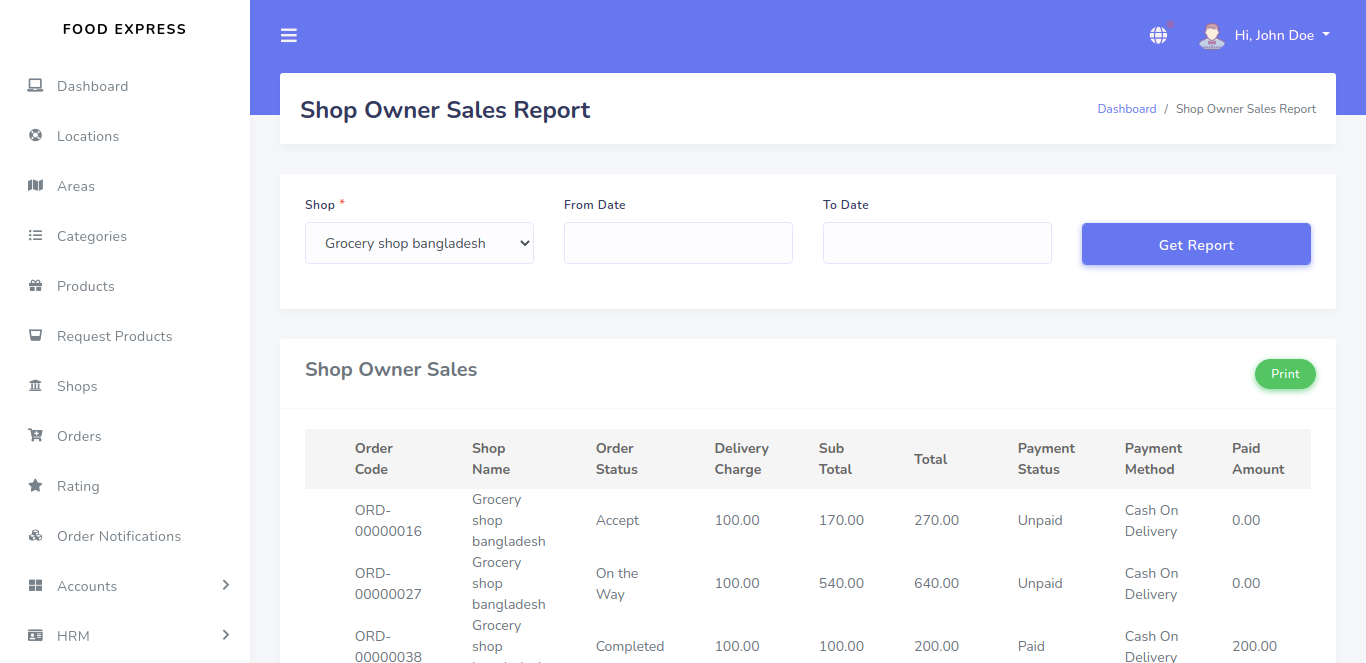Open the globe language icon
1366x663 pixels.
pos(1158,36)
